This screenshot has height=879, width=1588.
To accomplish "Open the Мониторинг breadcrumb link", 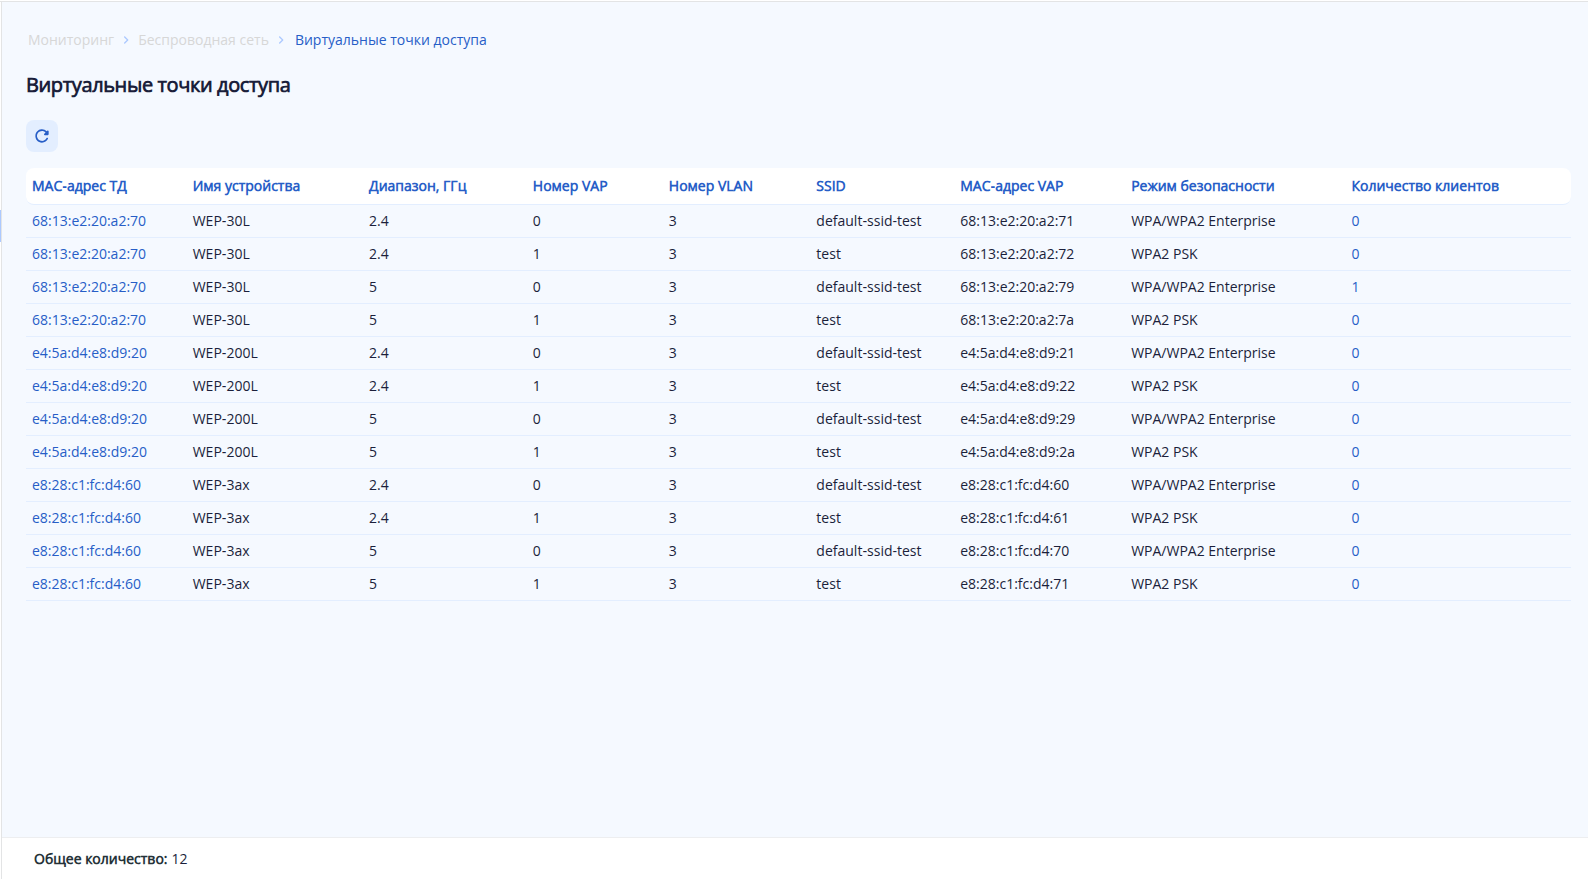I will [71, 40].
